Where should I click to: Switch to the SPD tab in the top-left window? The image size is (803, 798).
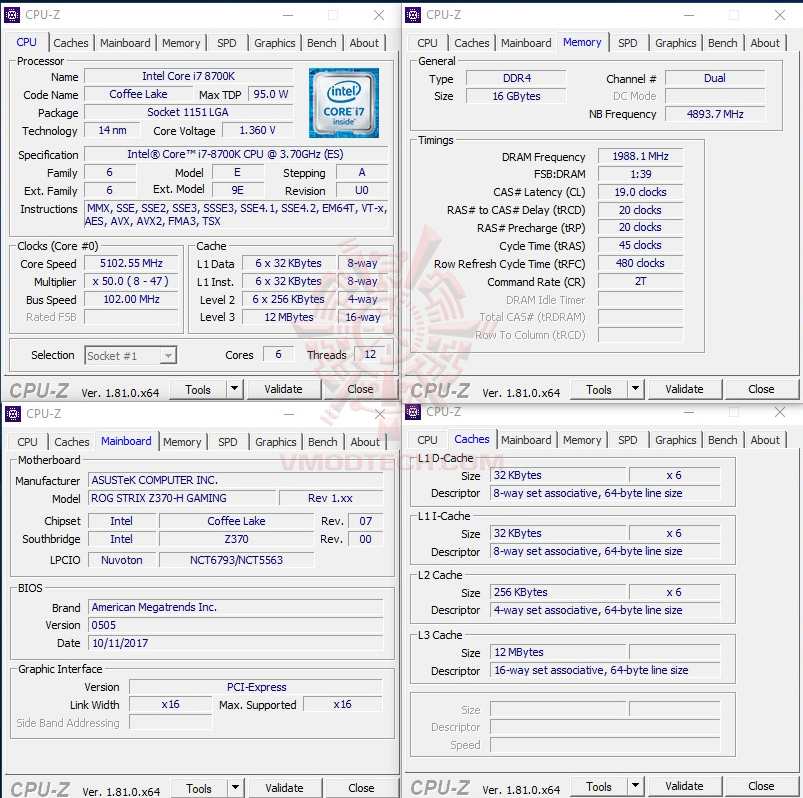226,43
